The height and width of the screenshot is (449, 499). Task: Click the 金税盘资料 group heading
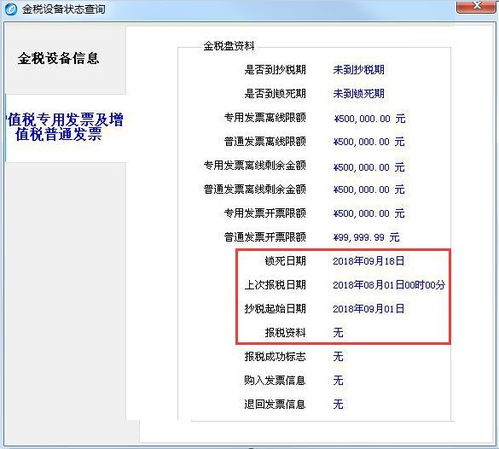(229, 46)
